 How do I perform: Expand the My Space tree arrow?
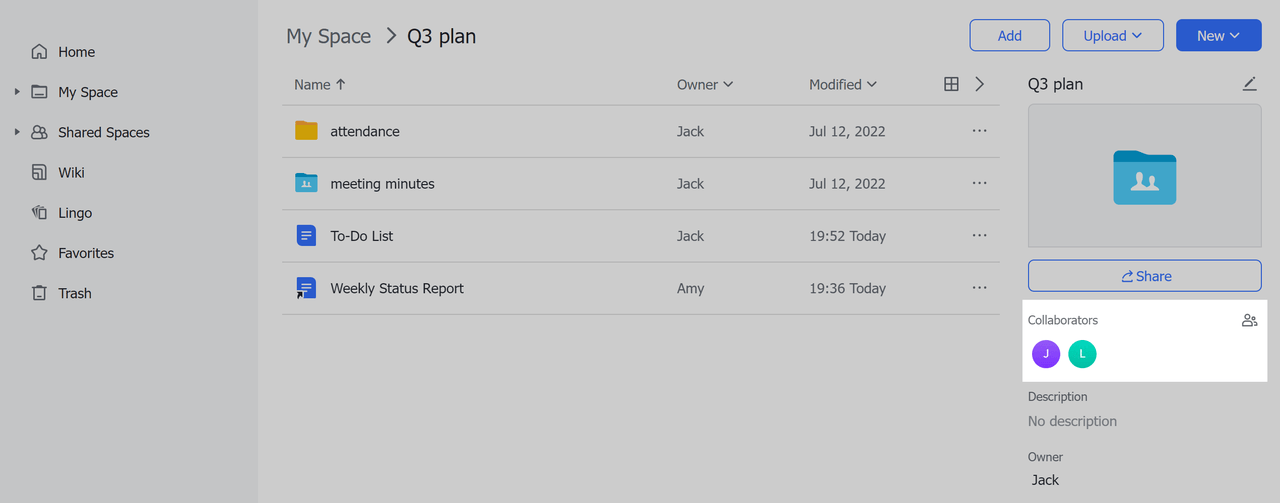click(x=17, y=92)
